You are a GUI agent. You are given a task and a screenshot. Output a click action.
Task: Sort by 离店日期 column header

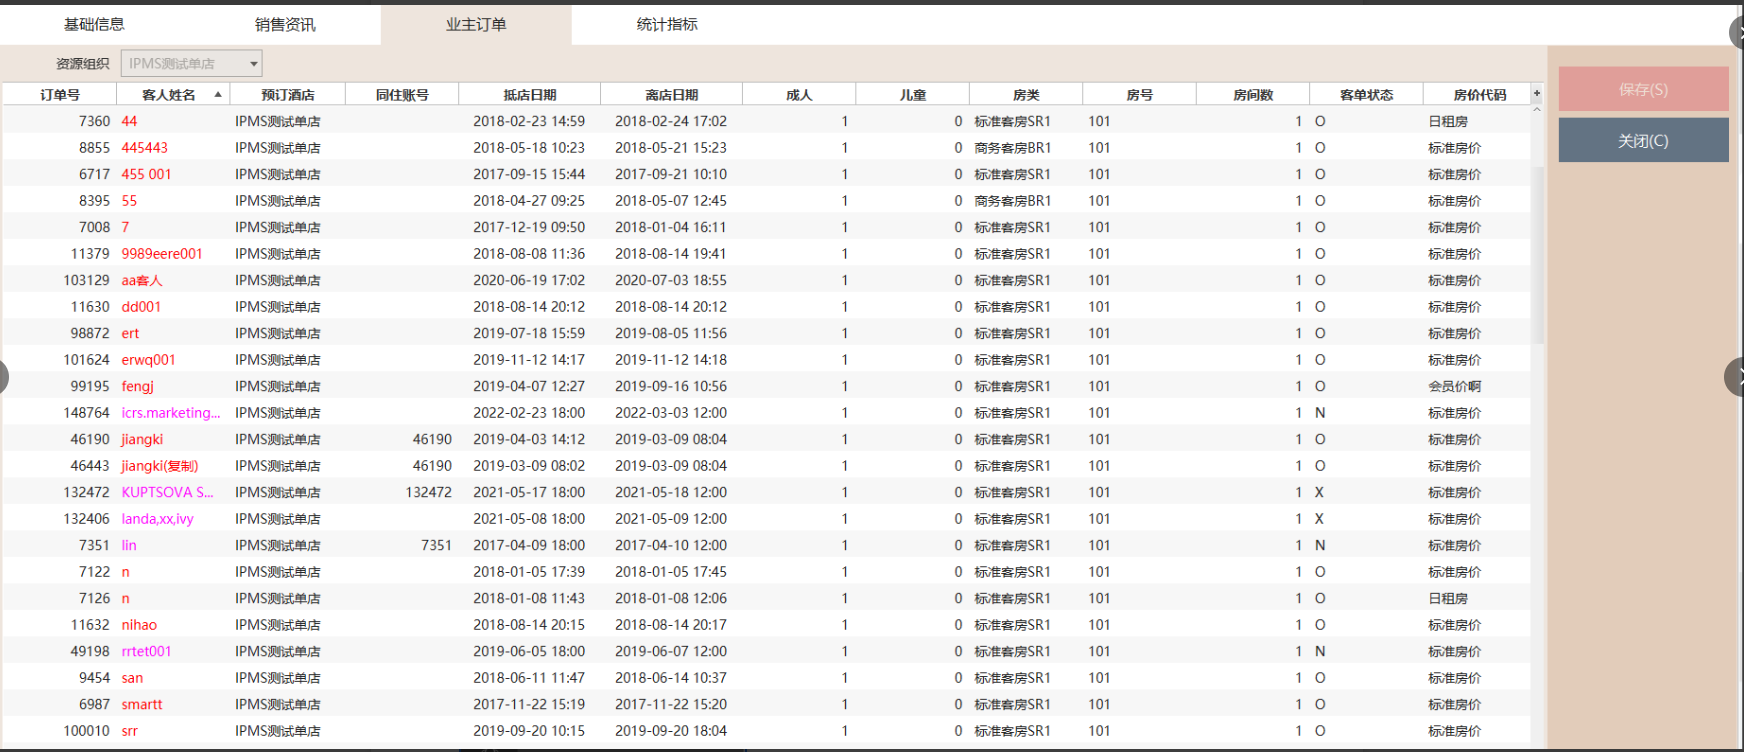(x=672, y=95)
